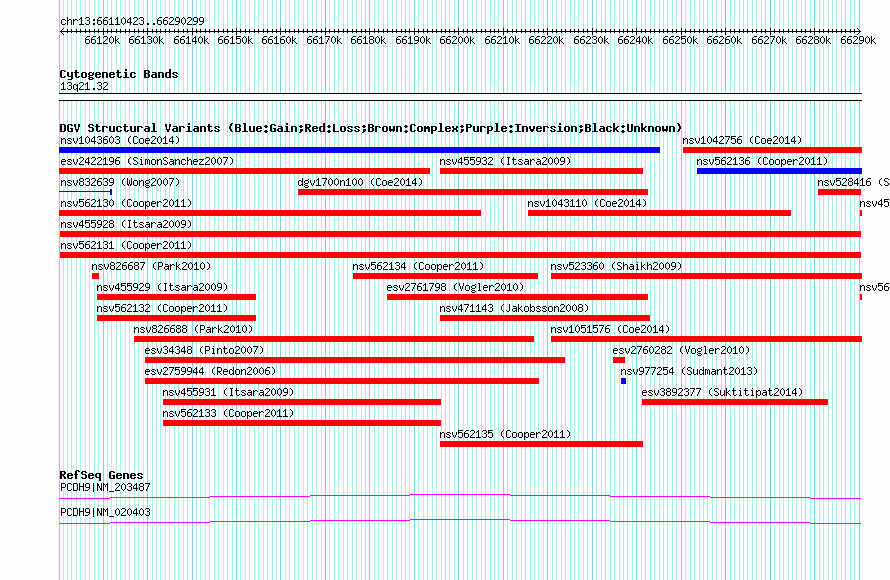The height and width of the screenshot is (580, 890).
Task: Open dgv1700n100 (Coe2014) variant label
Action: pyautogui.click(x=360, y=182)
